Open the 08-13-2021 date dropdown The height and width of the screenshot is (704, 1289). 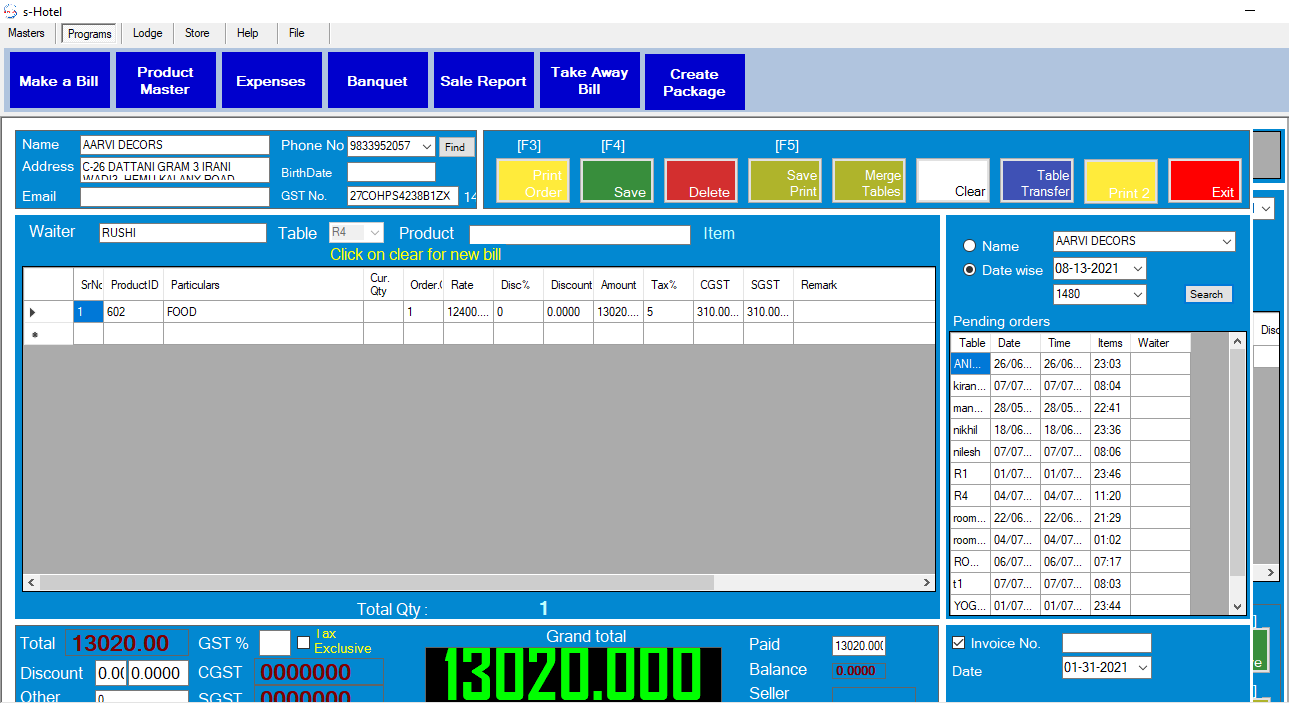click(1138, 269)
